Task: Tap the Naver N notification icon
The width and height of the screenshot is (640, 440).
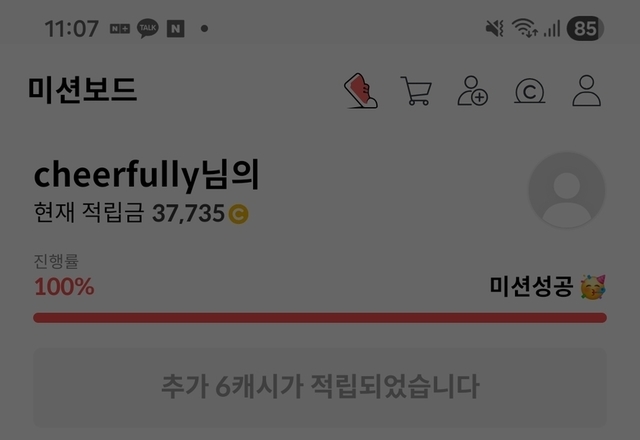Action: click(x=176, y=29)
